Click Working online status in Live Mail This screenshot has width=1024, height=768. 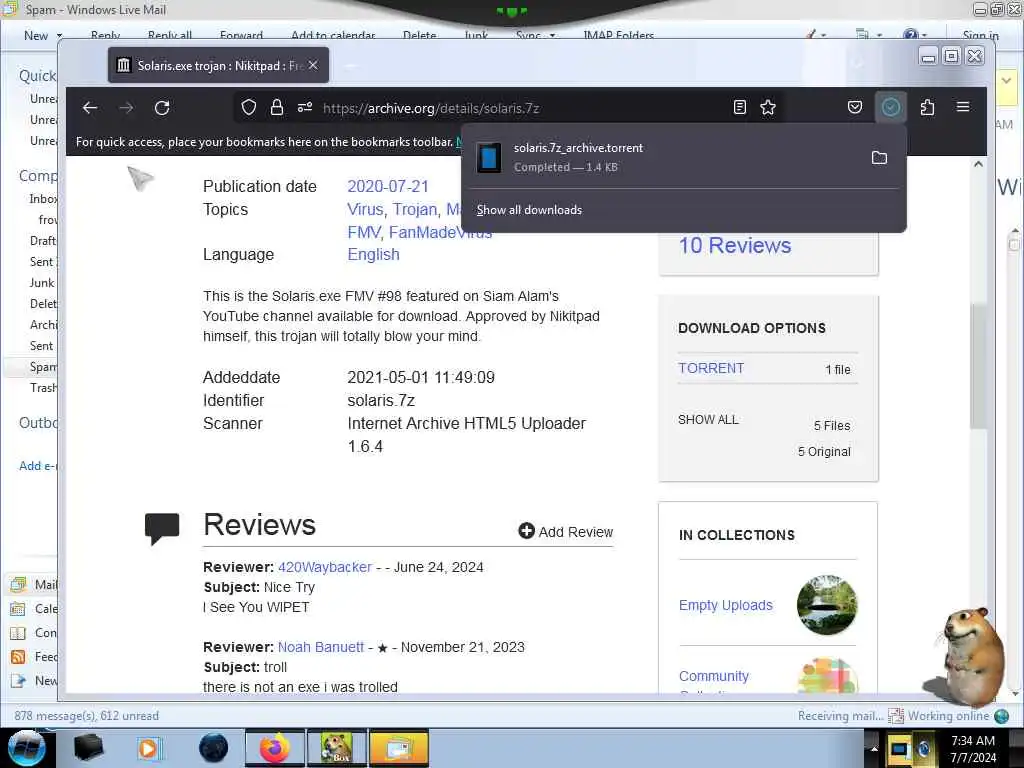tap(948, 716)
